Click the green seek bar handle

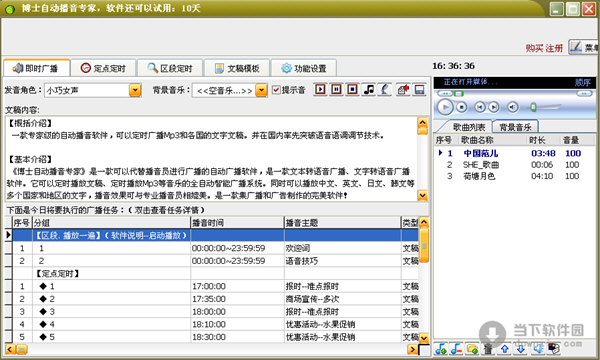(459, 93)
